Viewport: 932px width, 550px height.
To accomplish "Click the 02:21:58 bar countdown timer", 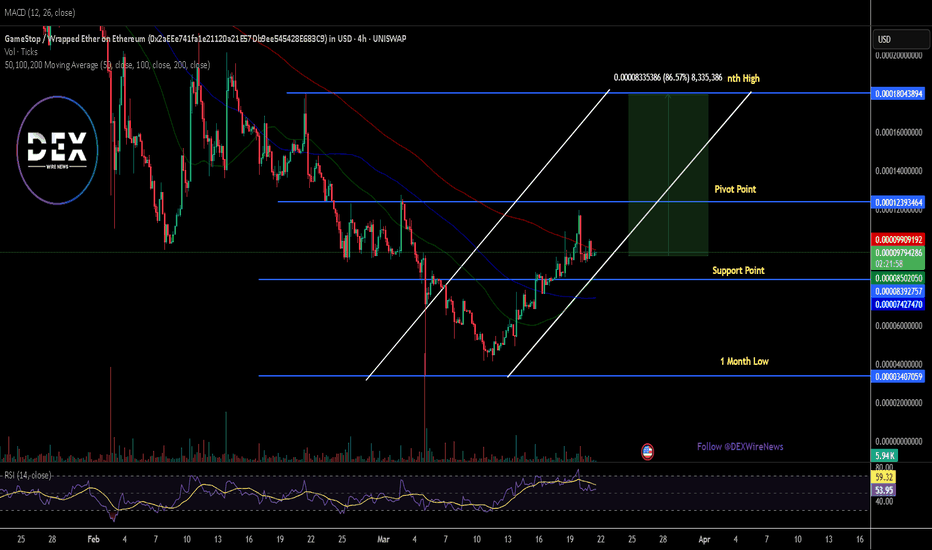I will coord(889,264).
